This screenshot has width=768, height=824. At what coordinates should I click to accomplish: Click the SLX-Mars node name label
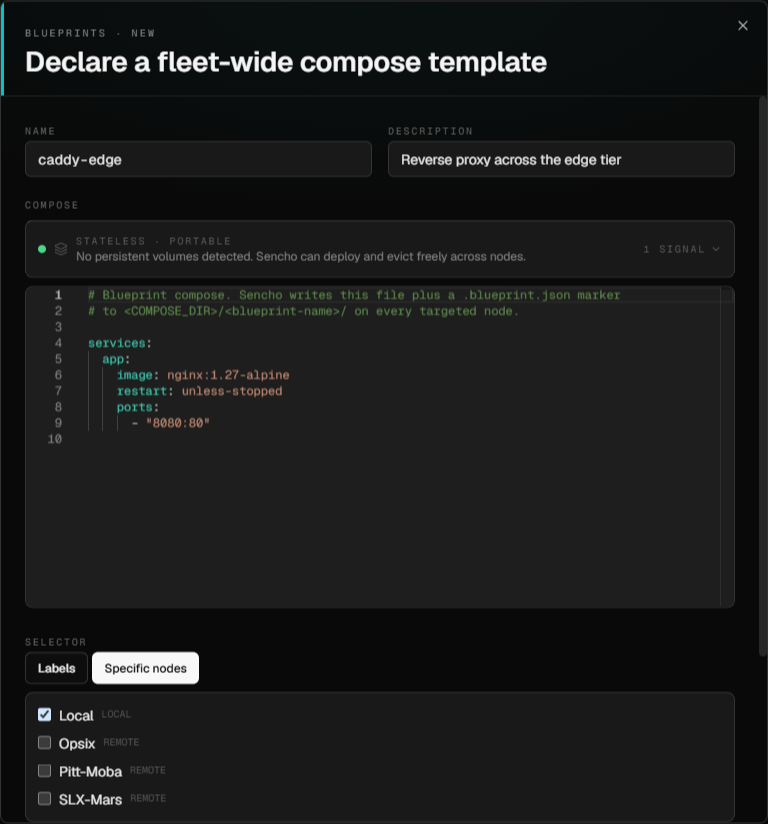90,799
